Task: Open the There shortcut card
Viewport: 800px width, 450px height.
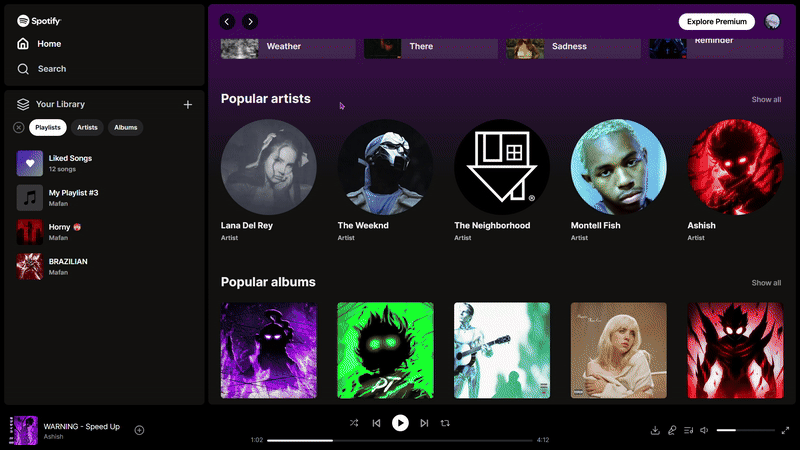Action: coord(431,48)
